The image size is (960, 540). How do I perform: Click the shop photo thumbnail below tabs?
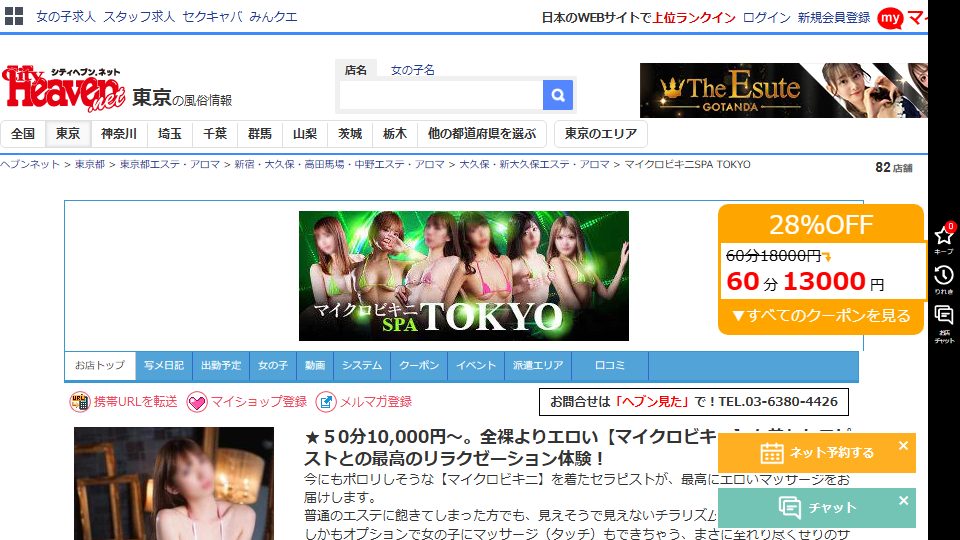(x=174, y=484)
